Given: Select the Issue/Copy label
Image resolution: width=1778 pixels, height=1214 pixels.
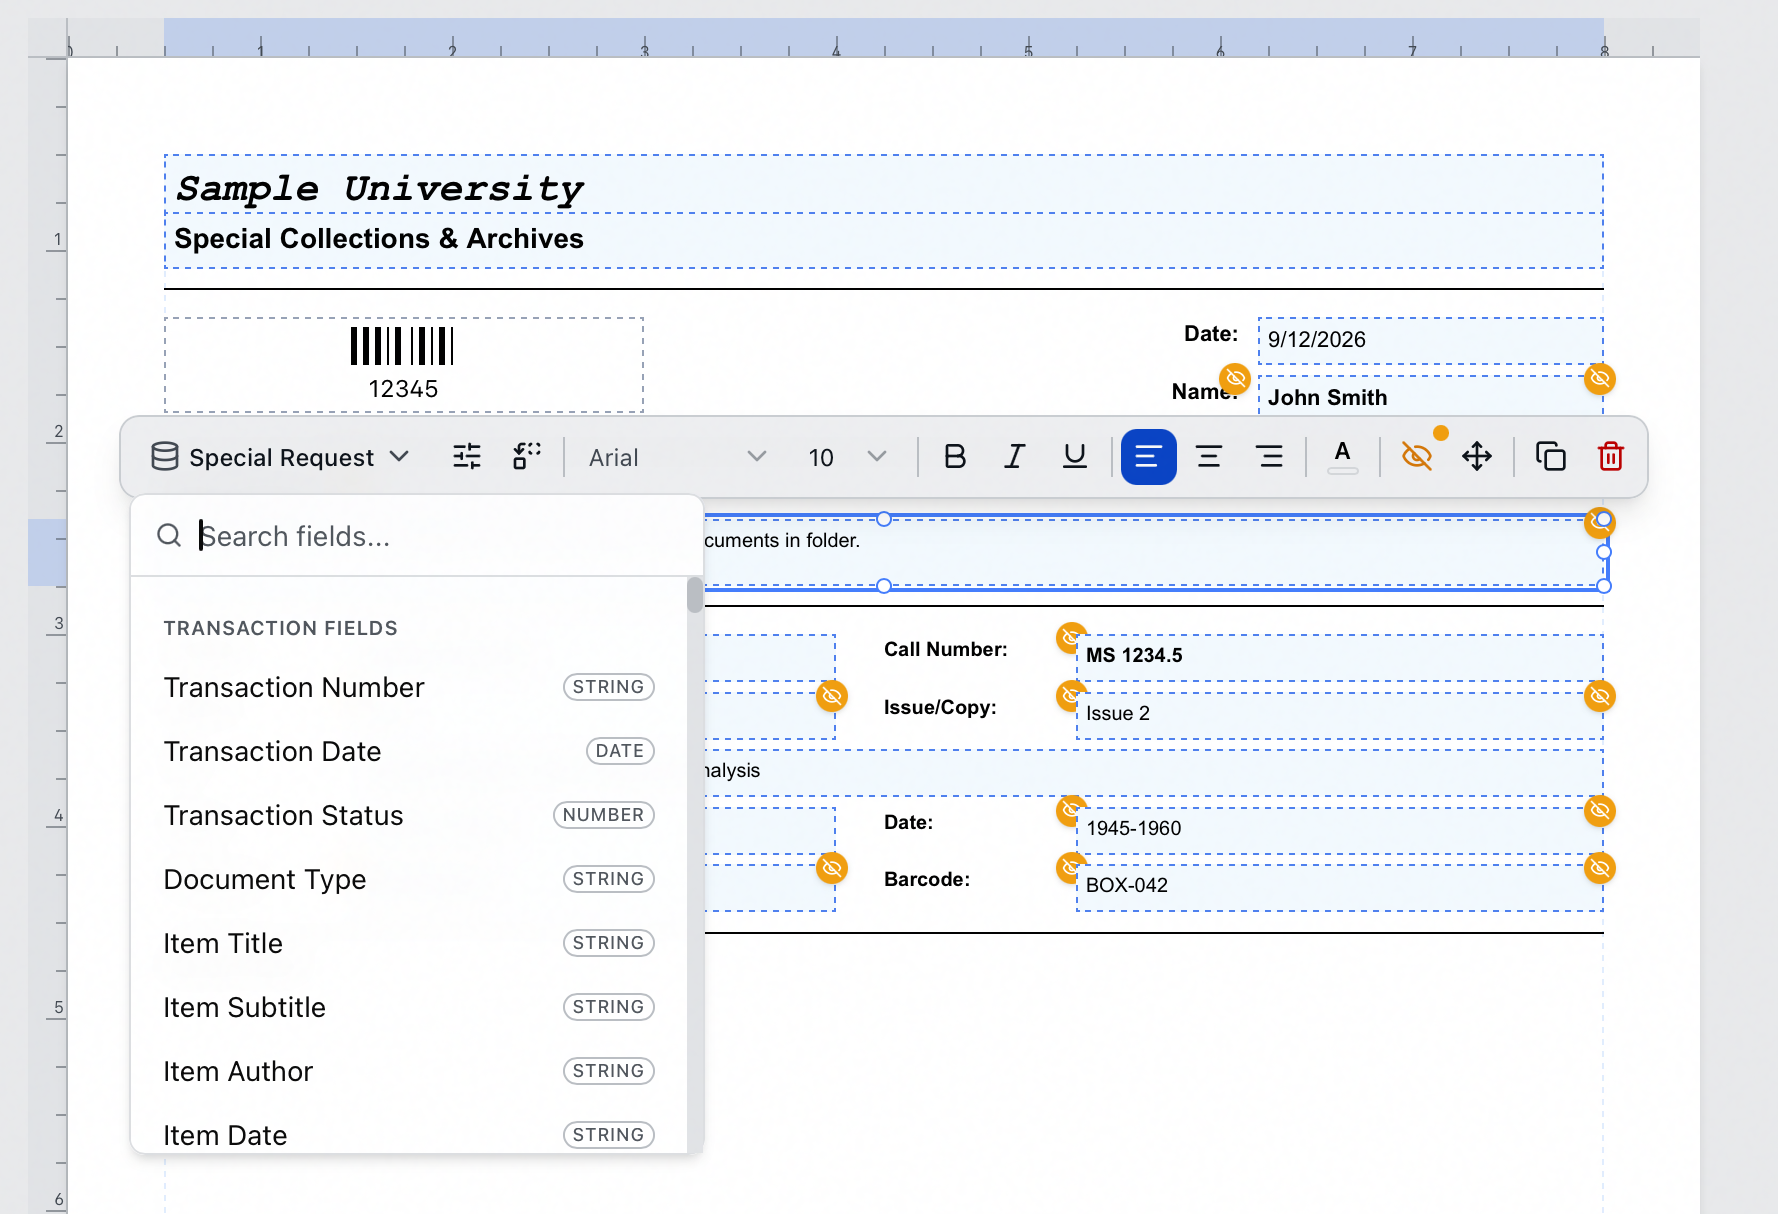Looking at the screenshot, I should [x=940, y=708].
